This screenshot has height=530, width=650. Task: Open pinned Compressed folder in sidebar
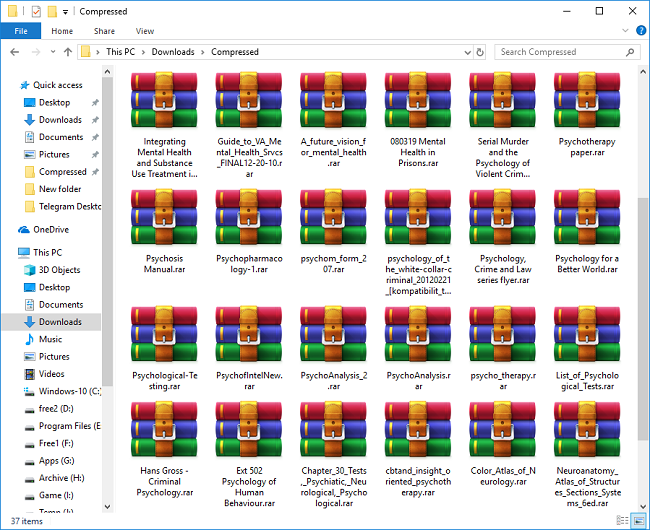tap(63, 172)
